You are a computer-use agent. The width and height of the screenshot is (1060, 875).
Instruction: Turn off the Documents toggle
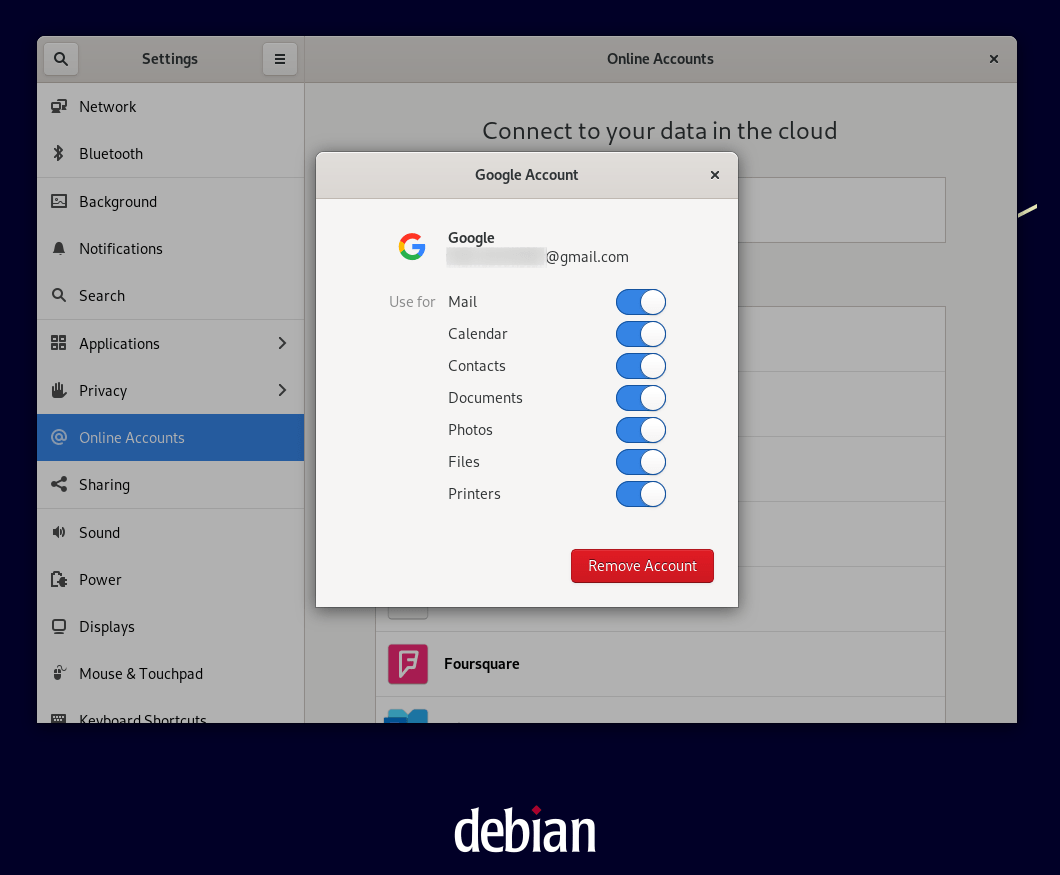640,398
